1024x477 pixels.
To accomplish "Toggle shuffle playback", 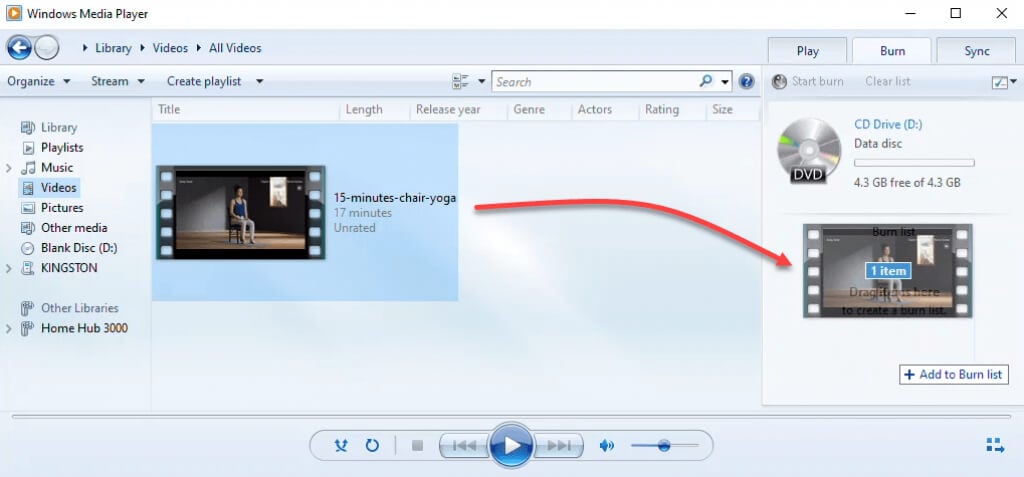I will click(x=341, y=446).
